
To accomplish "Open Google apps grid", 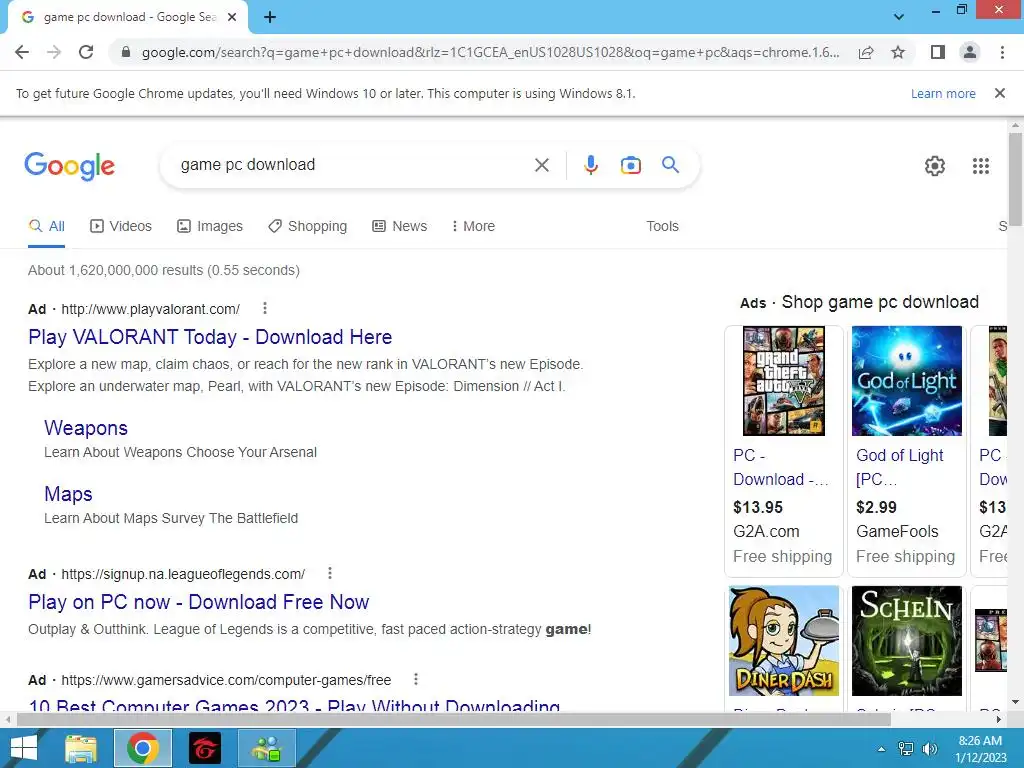I will (980, 166).
